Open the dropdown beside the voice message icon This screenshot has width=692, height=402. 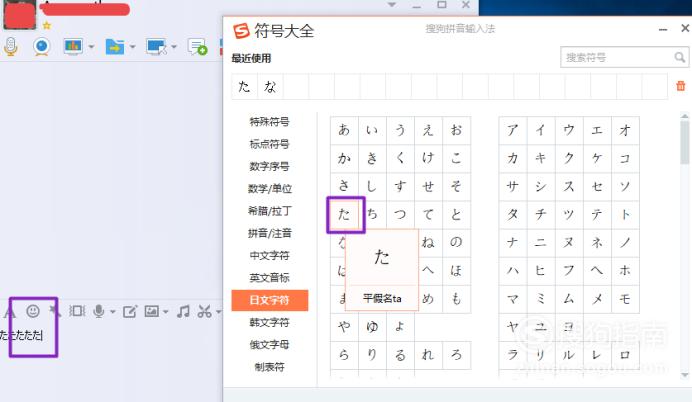pos(113,312)
